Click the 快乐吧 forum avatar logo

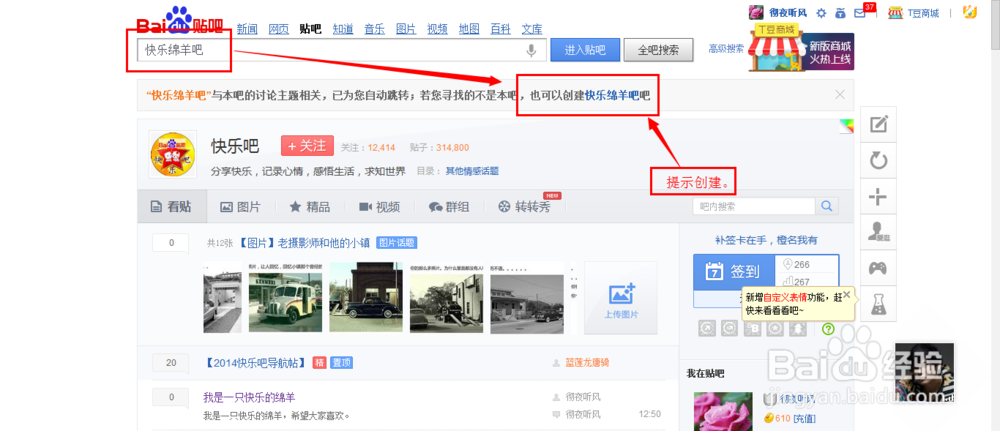pyautogui.click(x=172, y=154)
